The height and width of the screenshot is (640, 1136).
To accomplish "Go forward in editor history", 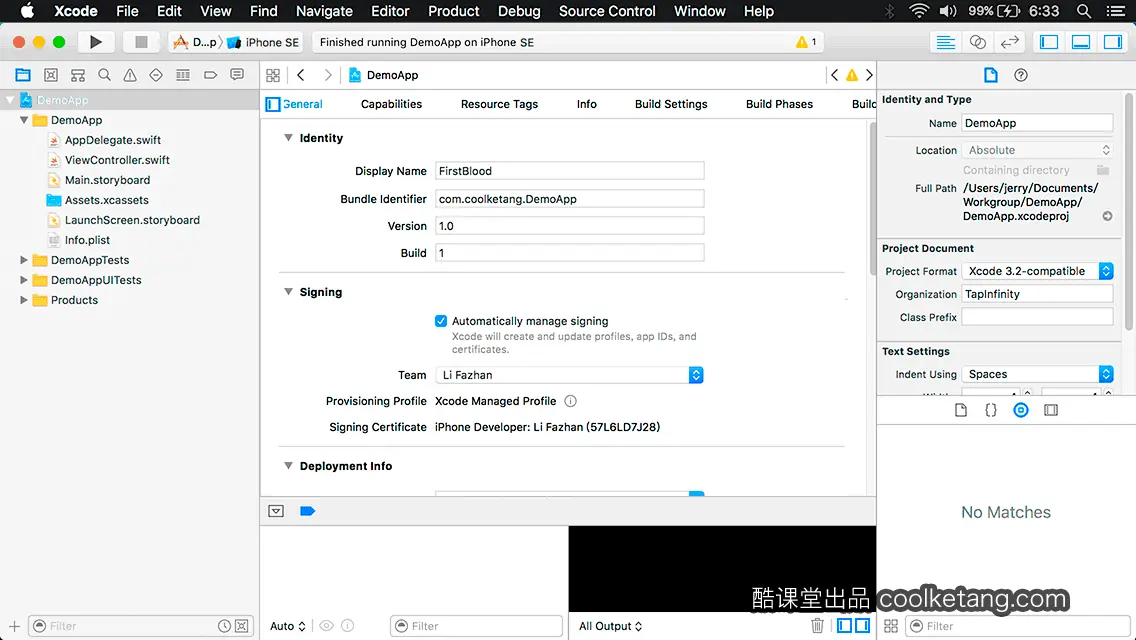I will [327, 75].
